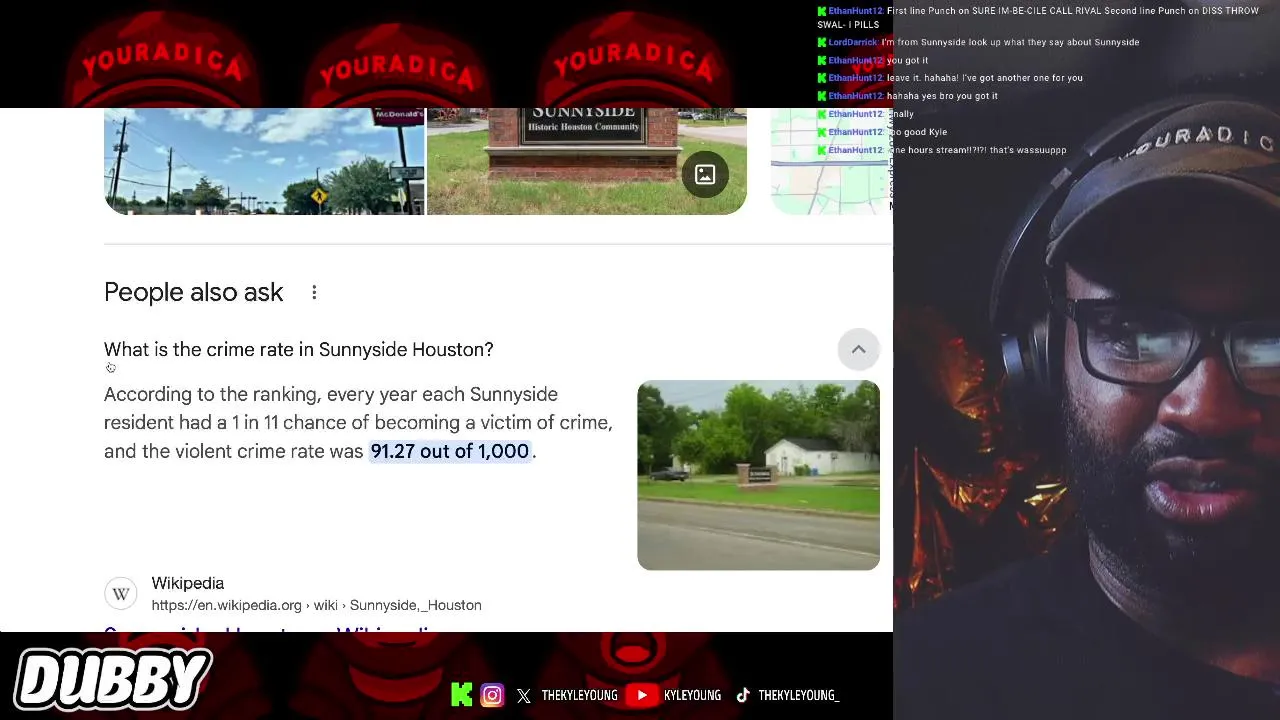Click the question about Sunnyside Houston crime rate
This screenshot has height=720, width=1280.
[299, 349]
